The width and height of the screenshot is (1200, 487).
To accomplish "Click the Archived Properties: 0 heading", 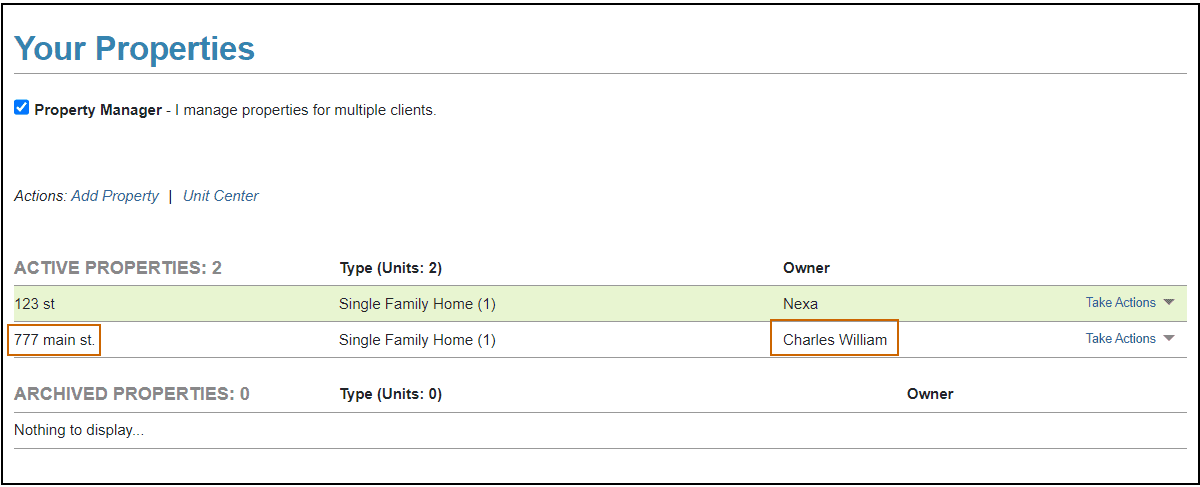I will [x=132, y=394].
